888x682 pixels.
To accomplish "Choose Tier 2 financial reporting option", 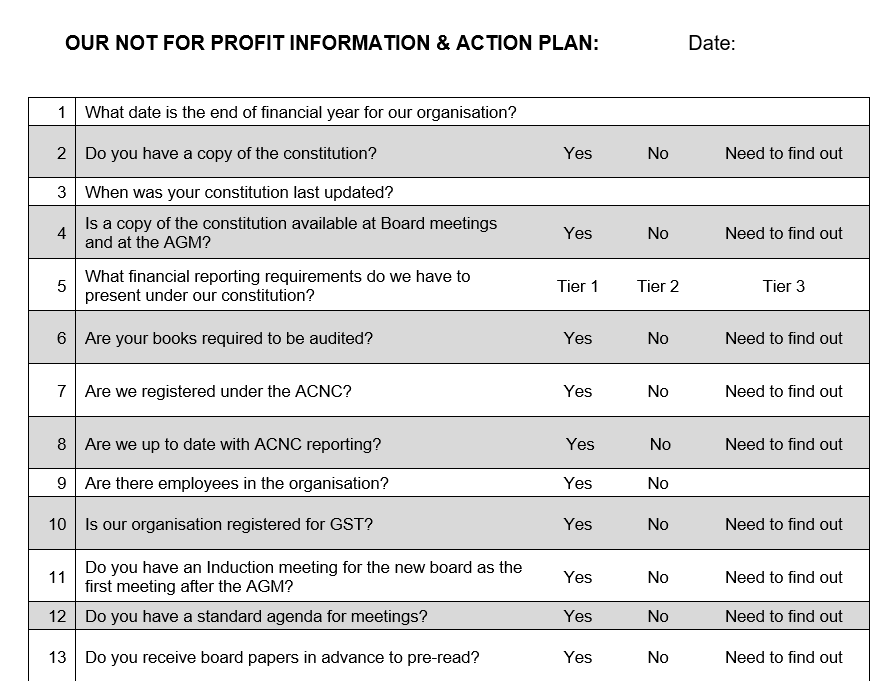I will click(x=658, y=286).
